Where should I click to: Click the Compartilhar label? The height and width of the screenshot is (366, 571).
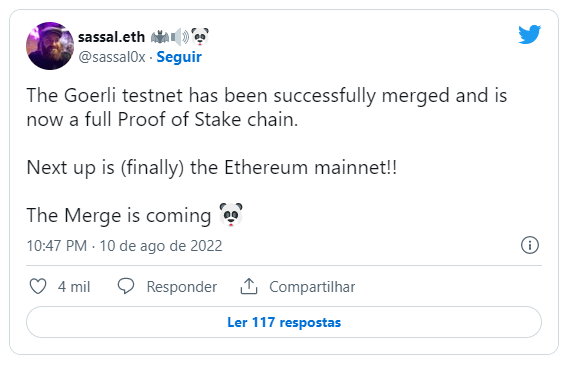(x=312, y=287)
